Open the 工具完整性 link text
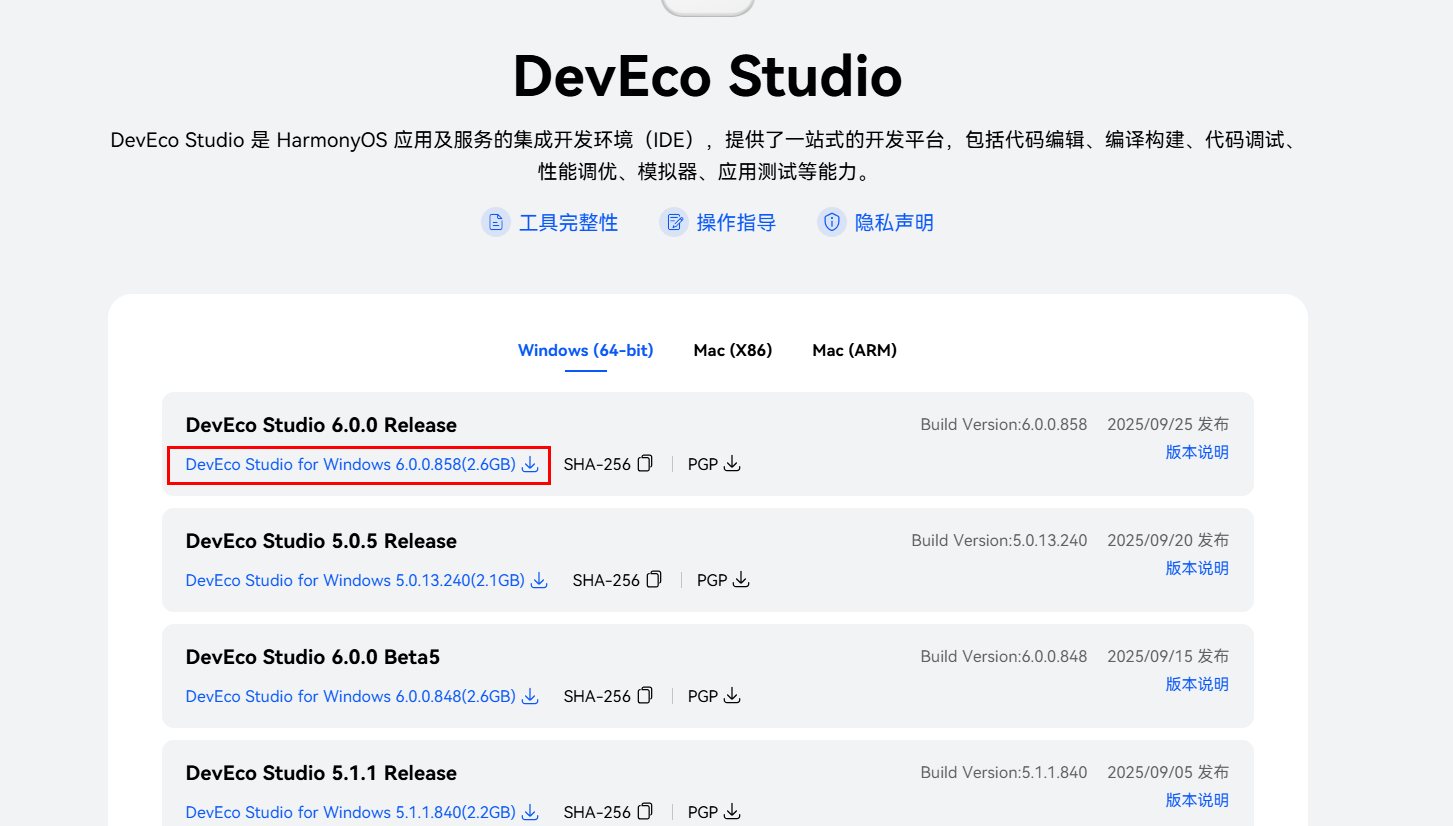This screenshot has width=1453, height=826. [x=568, y=222]
